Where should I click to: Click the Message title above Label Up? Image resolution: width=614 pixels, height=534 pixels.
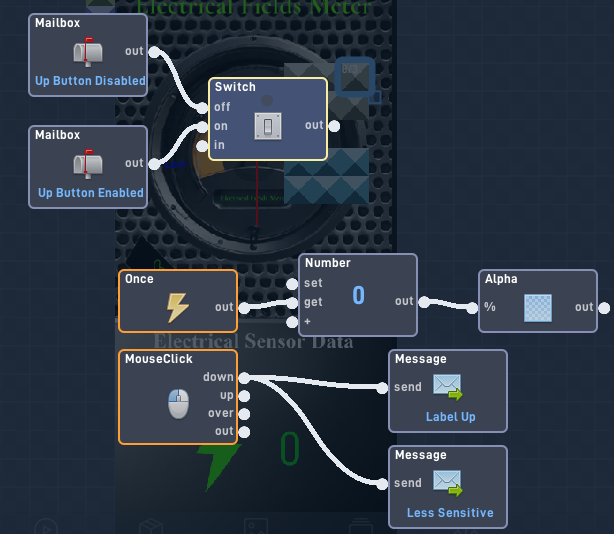(x=421, y=359)
